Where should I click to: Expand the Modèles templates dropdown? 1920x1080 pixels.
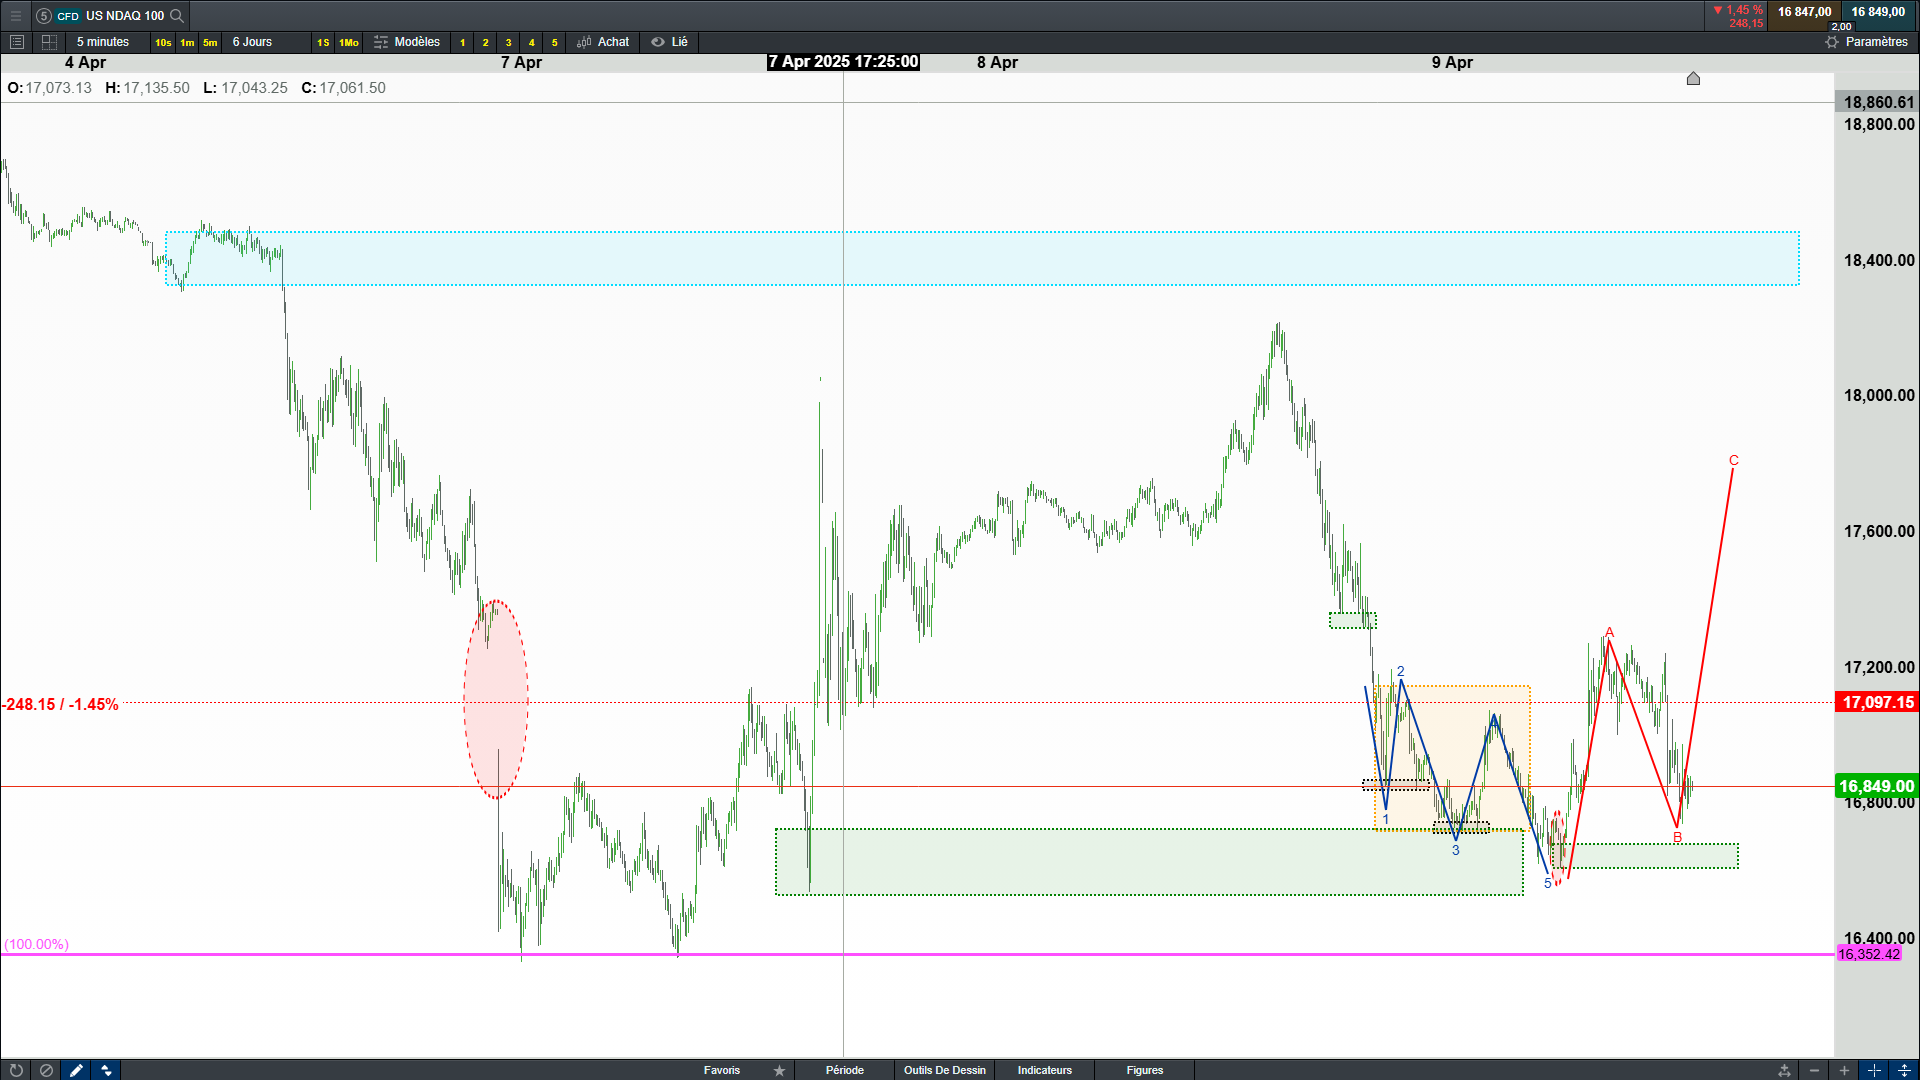tap(407, 42)
